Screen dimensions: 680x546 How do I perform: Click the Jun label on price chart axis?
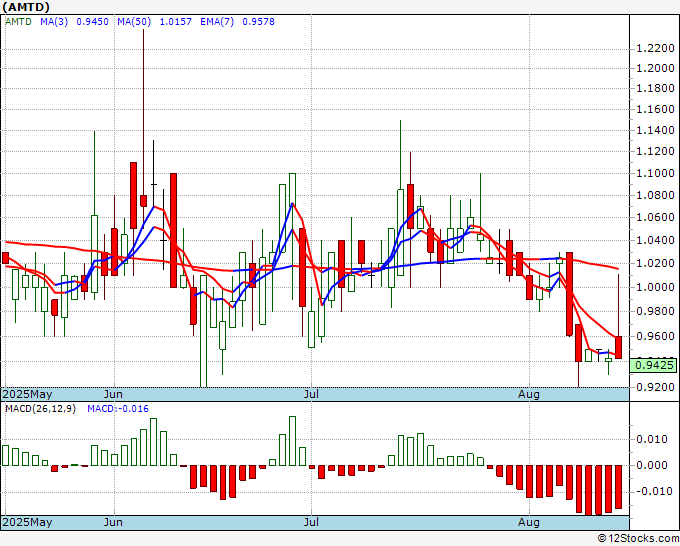click(x=114, y=394)
